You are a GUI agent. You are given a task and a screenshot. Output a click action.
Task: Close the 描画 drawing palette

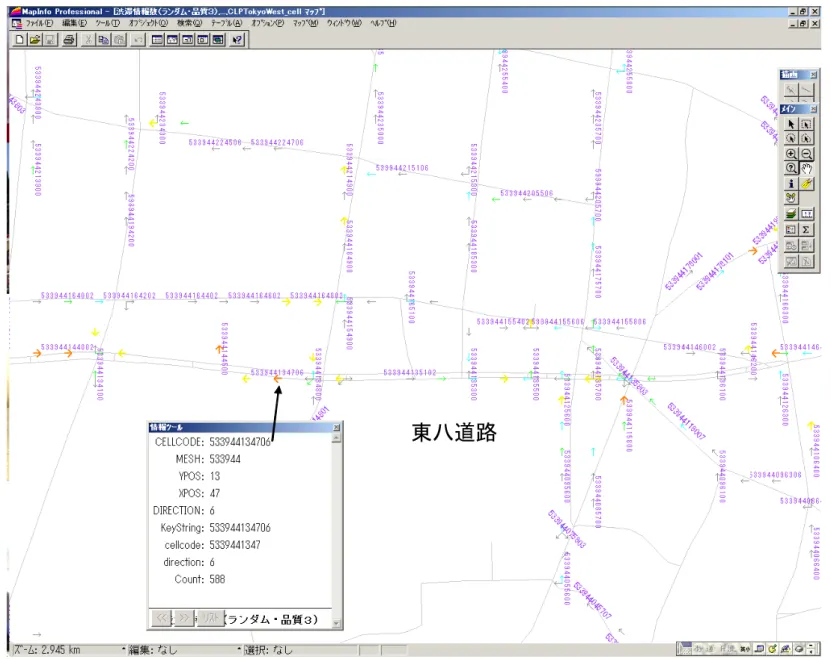[x=814, y=75]
